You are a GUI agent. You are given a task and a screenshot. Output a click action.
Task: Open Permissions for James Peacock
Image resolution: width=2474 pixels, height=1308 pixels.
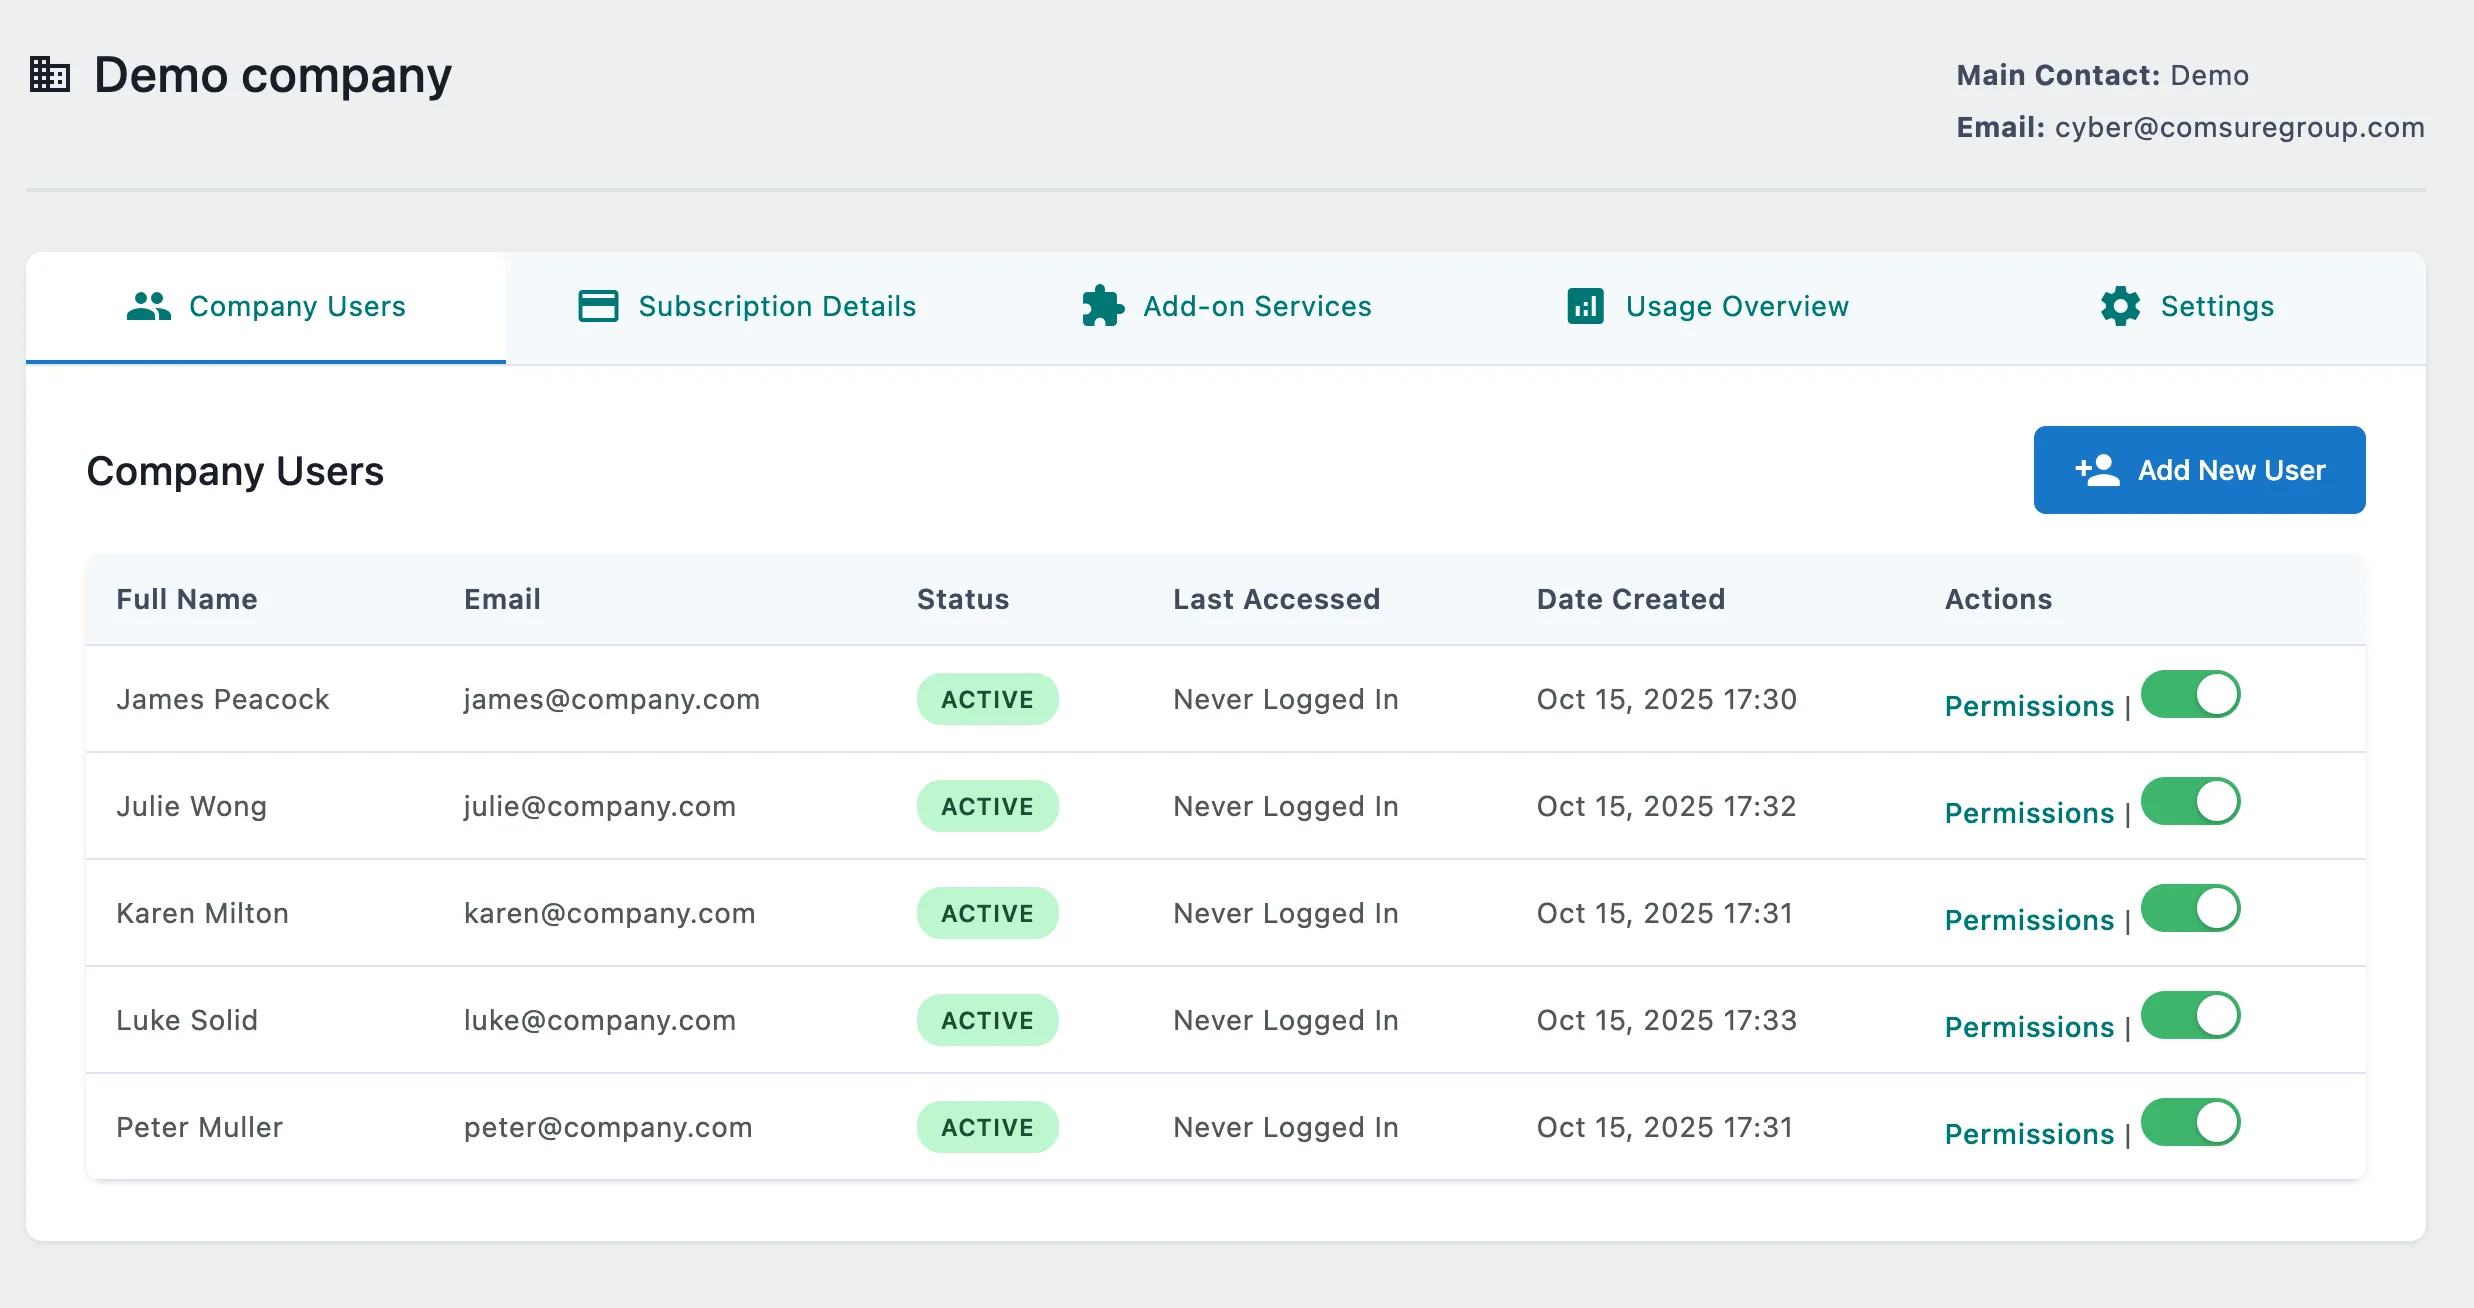click(x=2028, y=705)
